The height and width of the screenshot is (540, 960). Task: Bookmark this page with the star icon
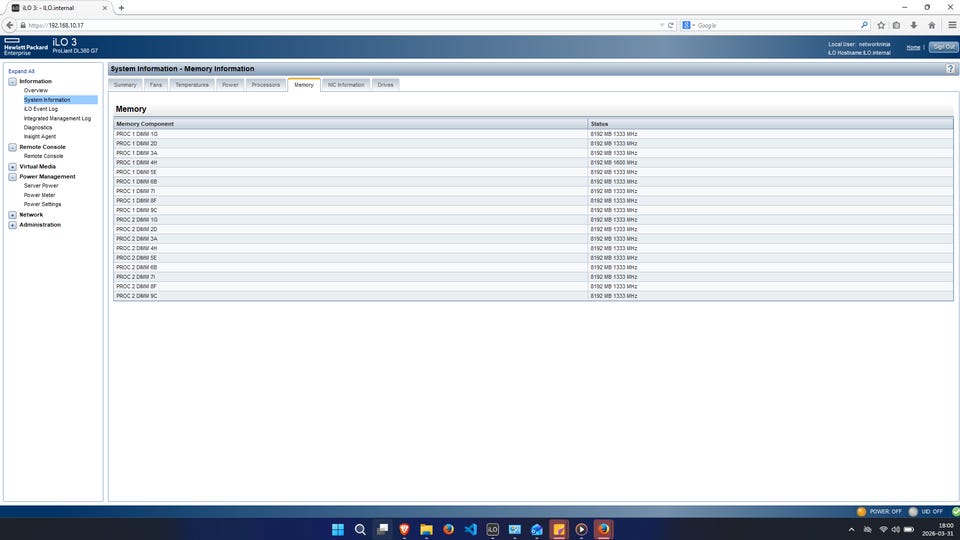881,25
